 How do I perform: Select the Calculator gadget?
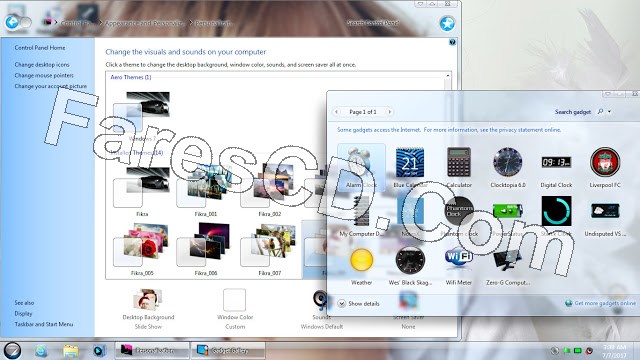(x=459, y=167)
